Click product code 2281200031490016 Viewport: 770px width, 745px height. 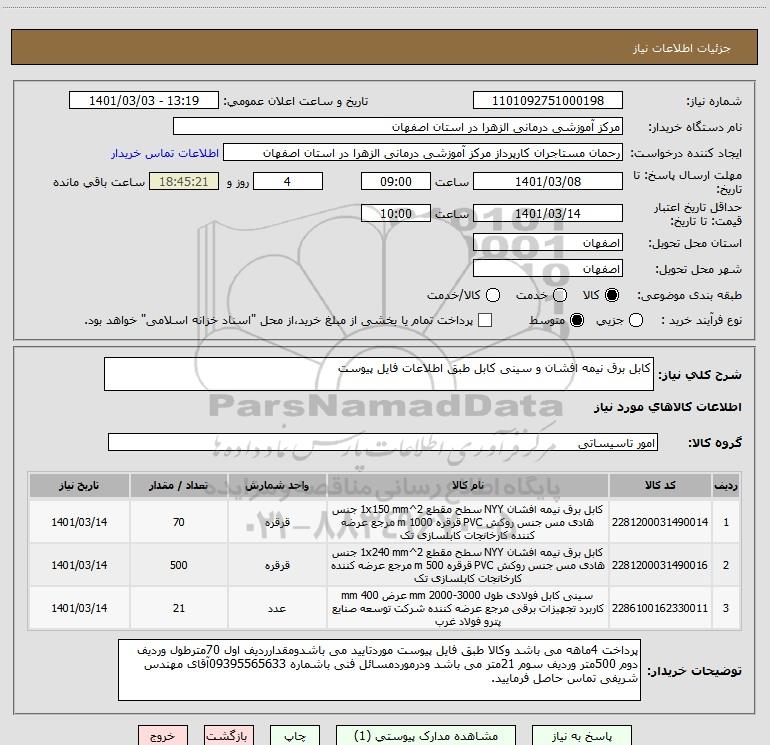point(660,565)
